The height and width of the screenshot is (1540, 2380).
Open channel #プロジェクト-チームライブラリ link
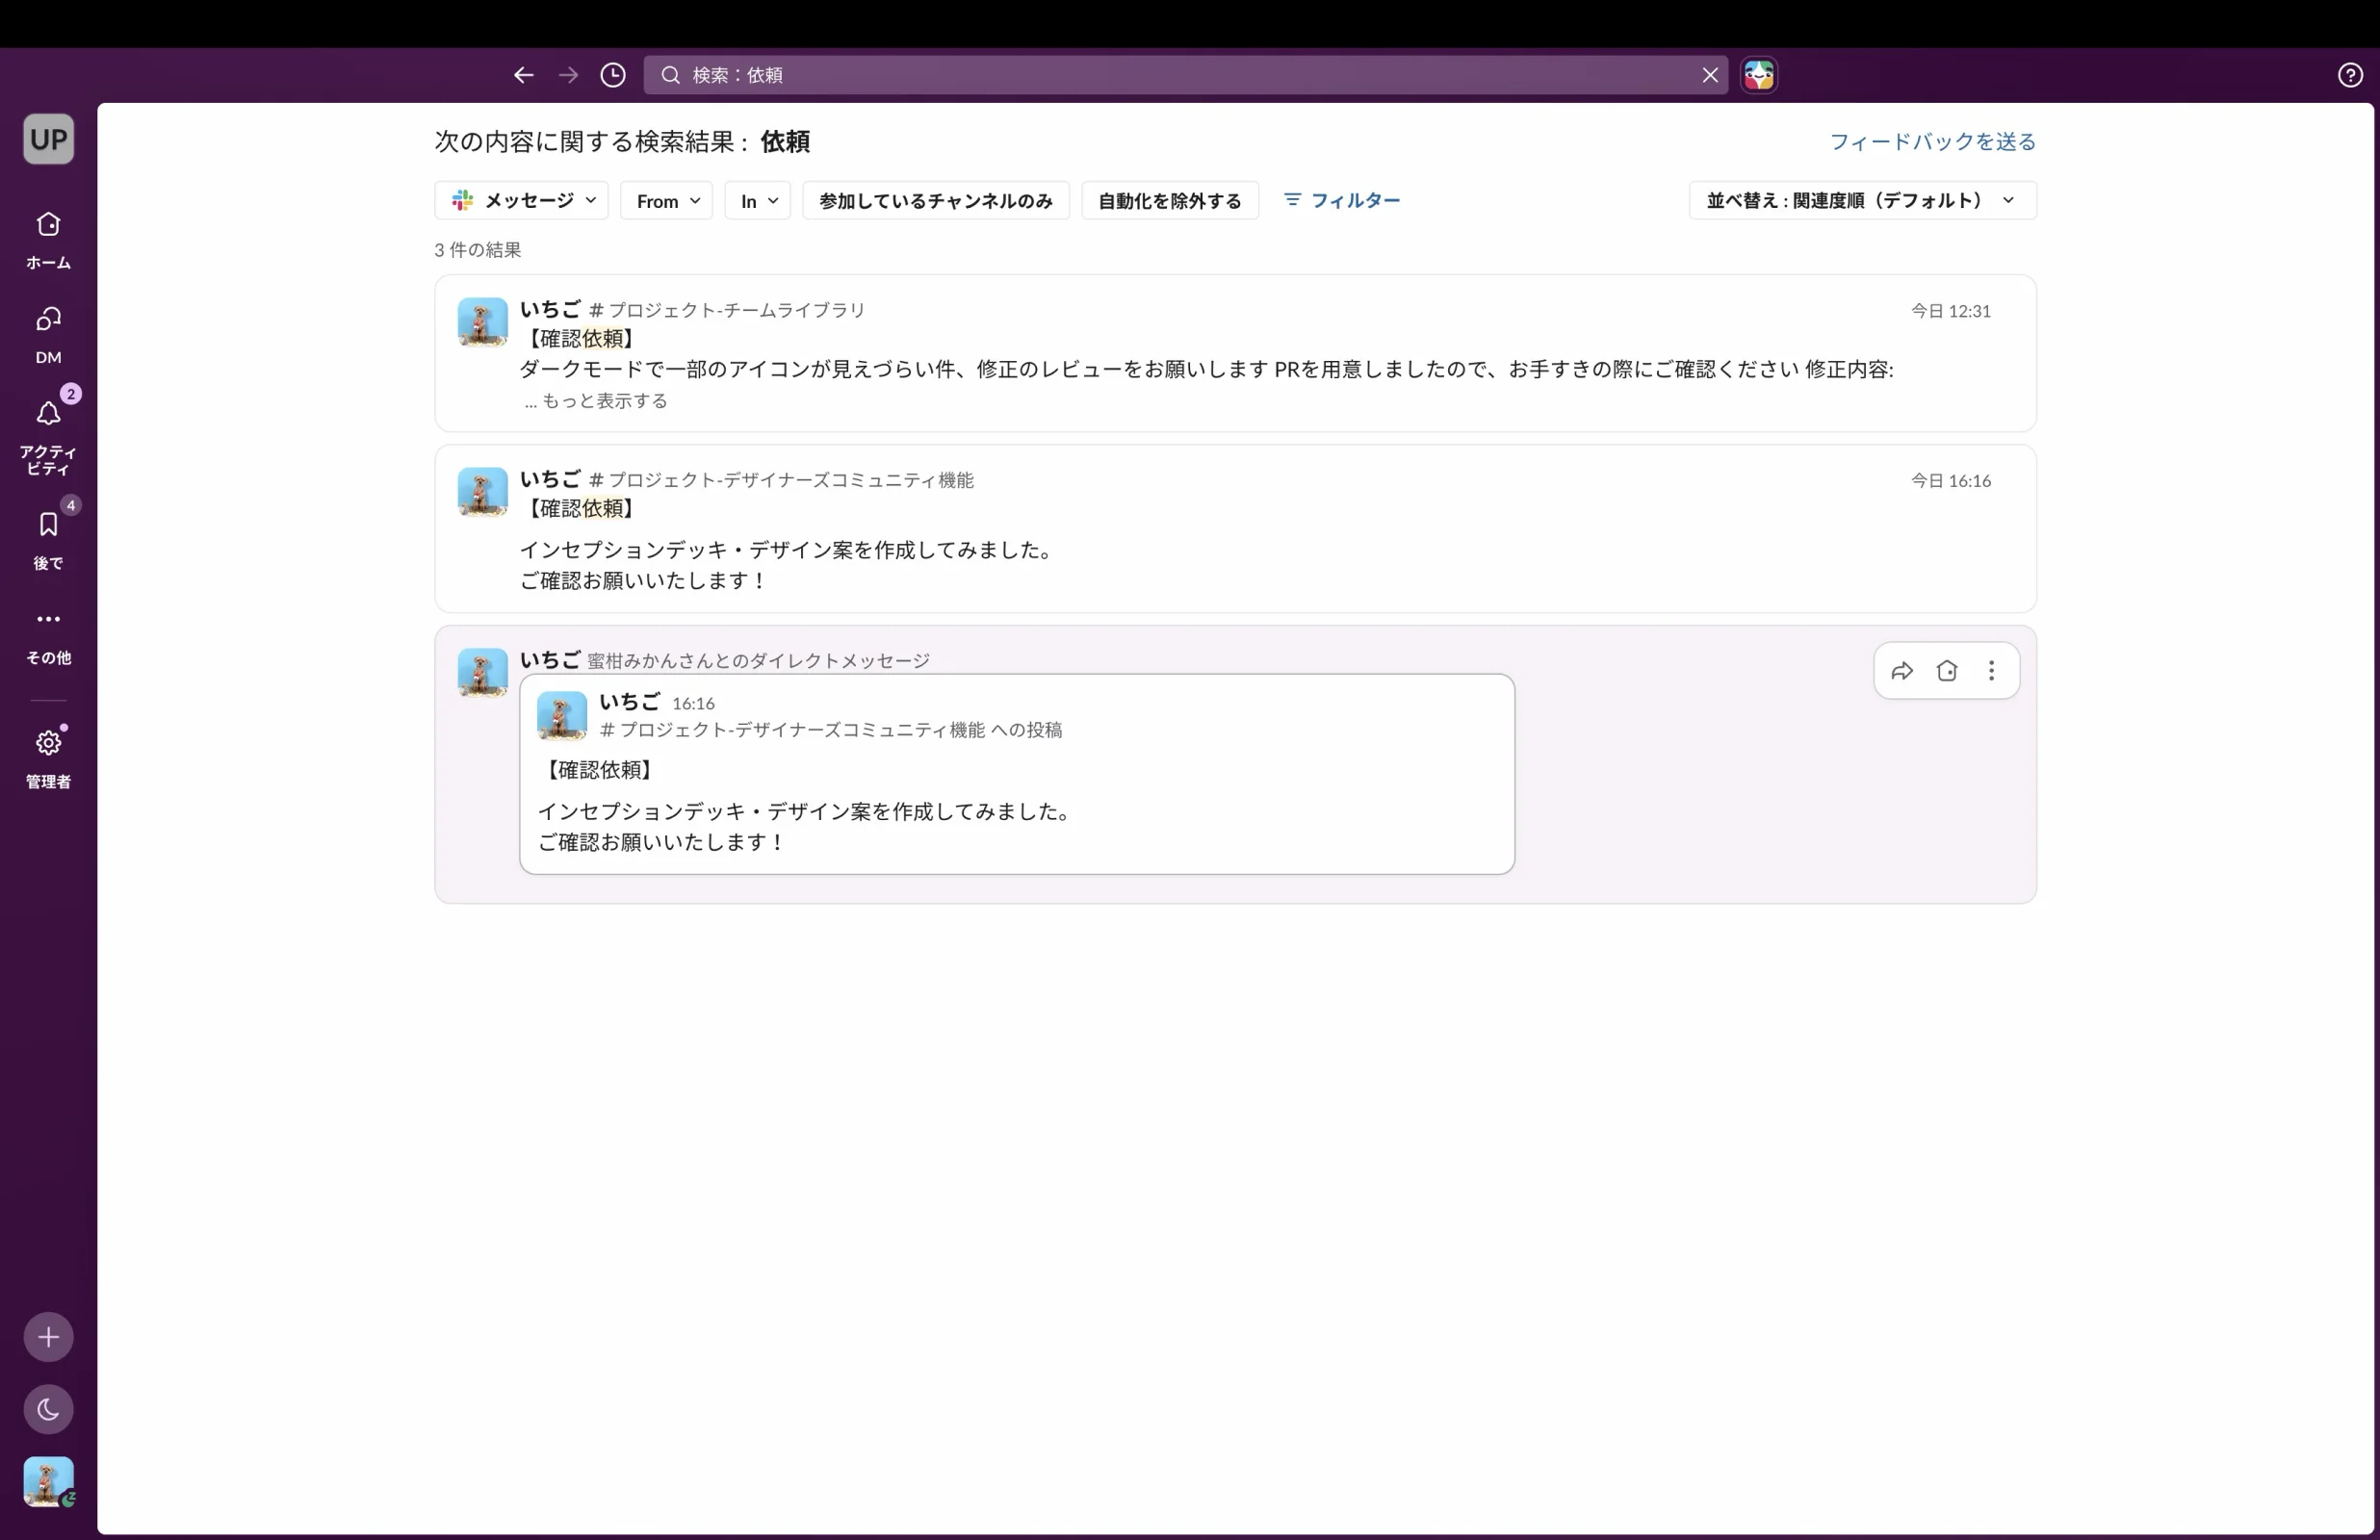click(x=727, y=310)
